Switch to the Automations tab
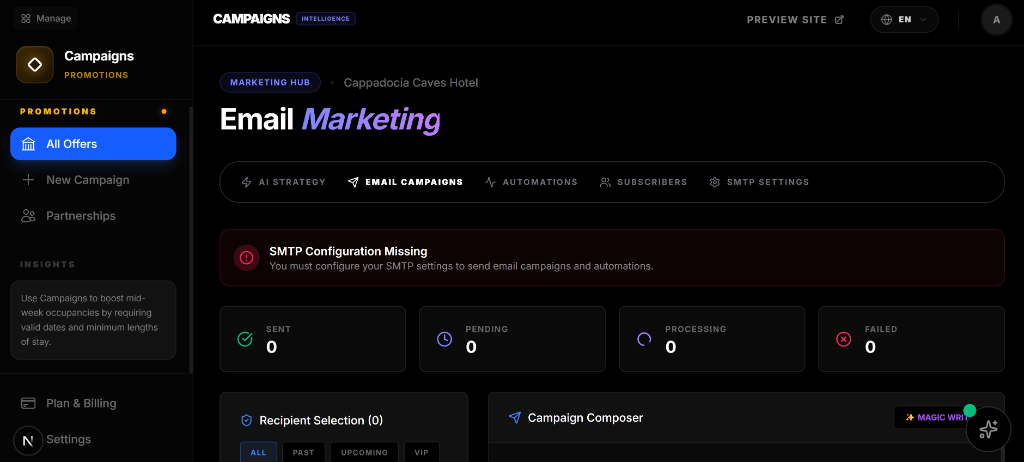The width and height of the screenshot is (1024, 462). click(x=531, y=182)
